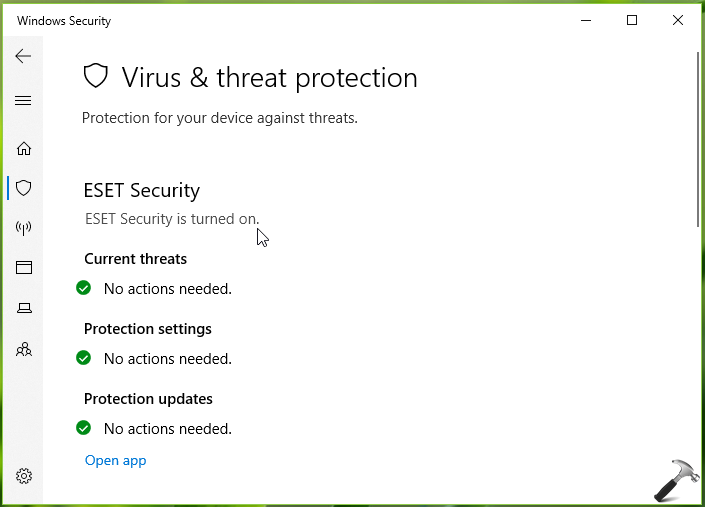Click the vertical scrollbar thumb
The image size is (705, 507).
(698, 140)
